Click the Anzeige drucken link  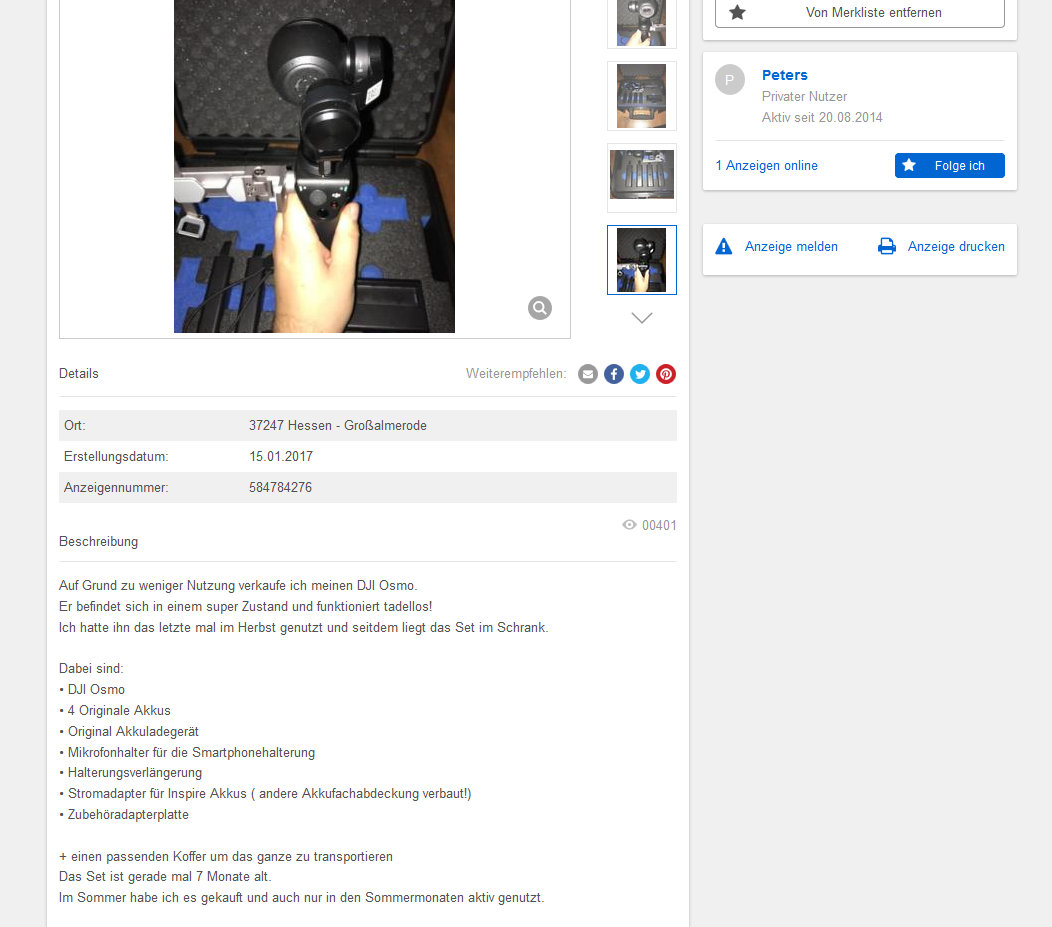956,246
